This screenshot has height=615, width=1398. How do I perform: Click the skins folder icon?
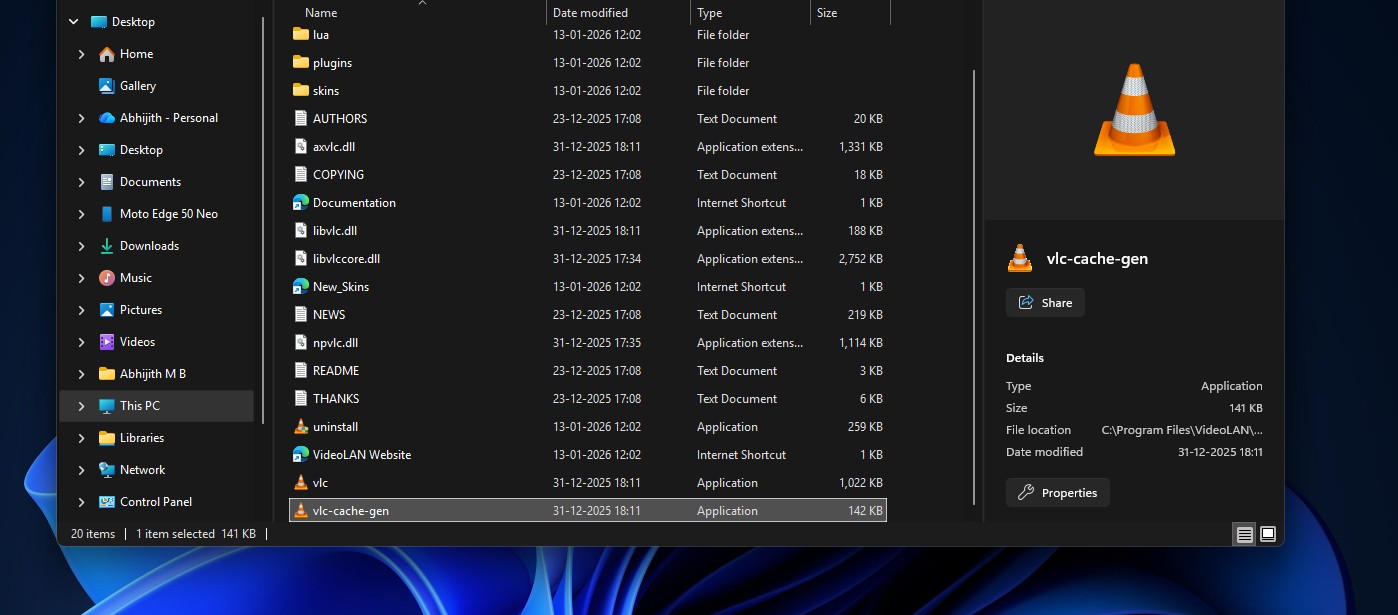tap(301, 90)
